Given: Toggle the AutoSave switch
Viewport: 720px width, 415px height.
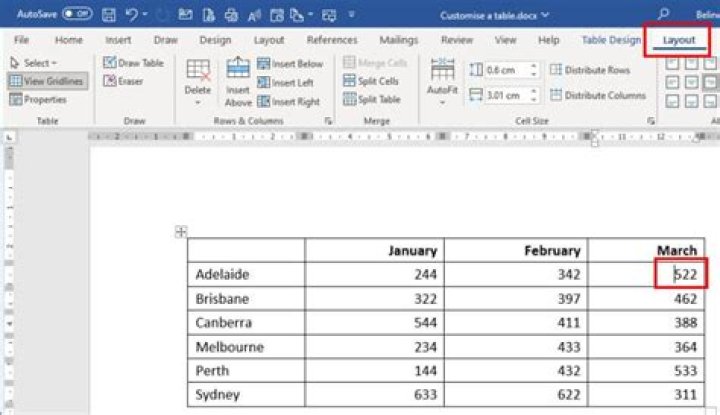Looking at the screenshot, I should point(77,15).
